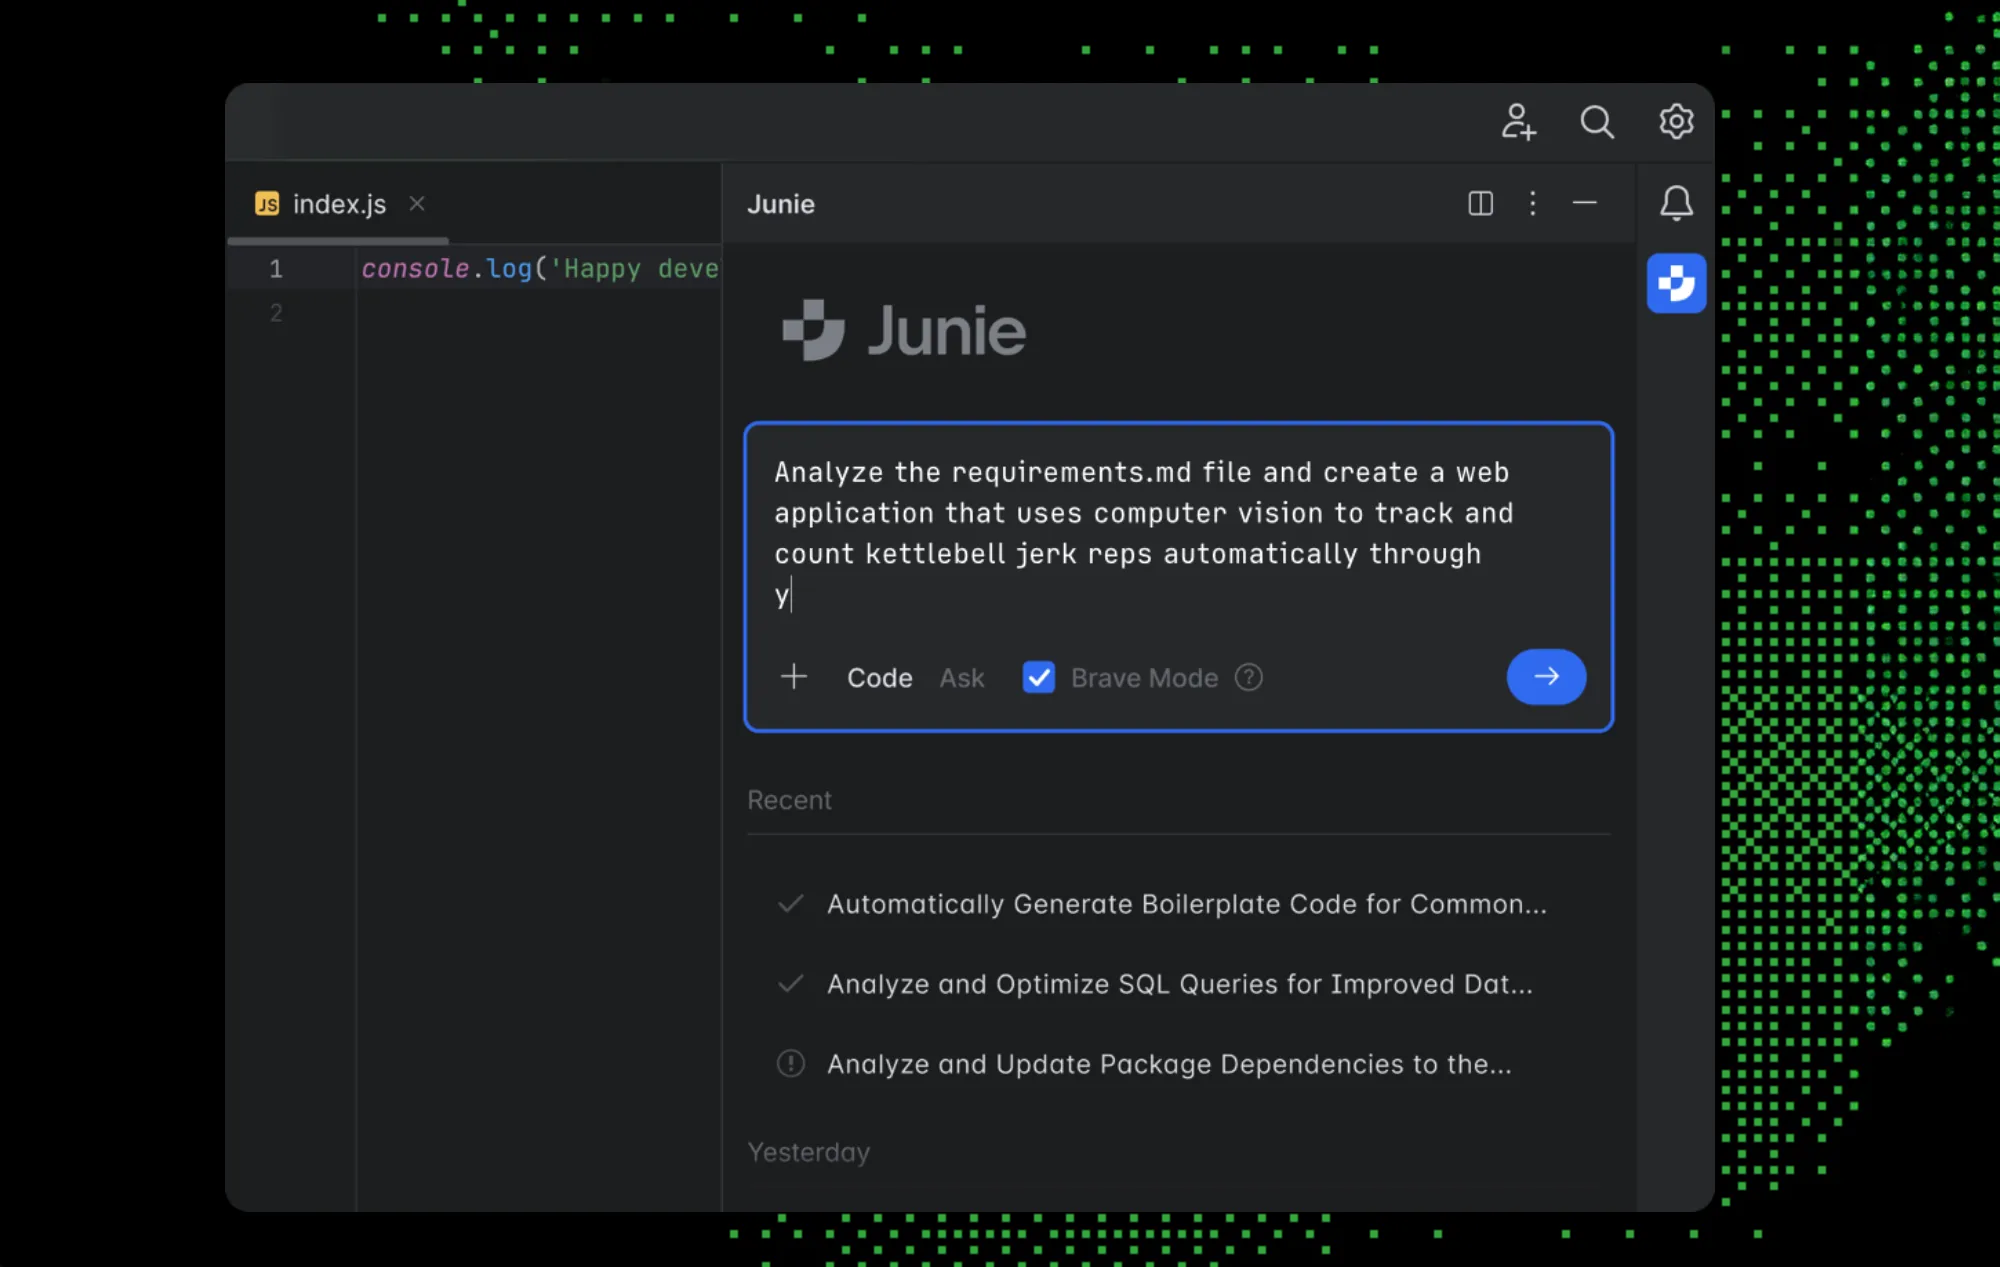Disable the Brave Mode checkbox
This screenshot has height=1267, width=2000.
click(1039, 677)
